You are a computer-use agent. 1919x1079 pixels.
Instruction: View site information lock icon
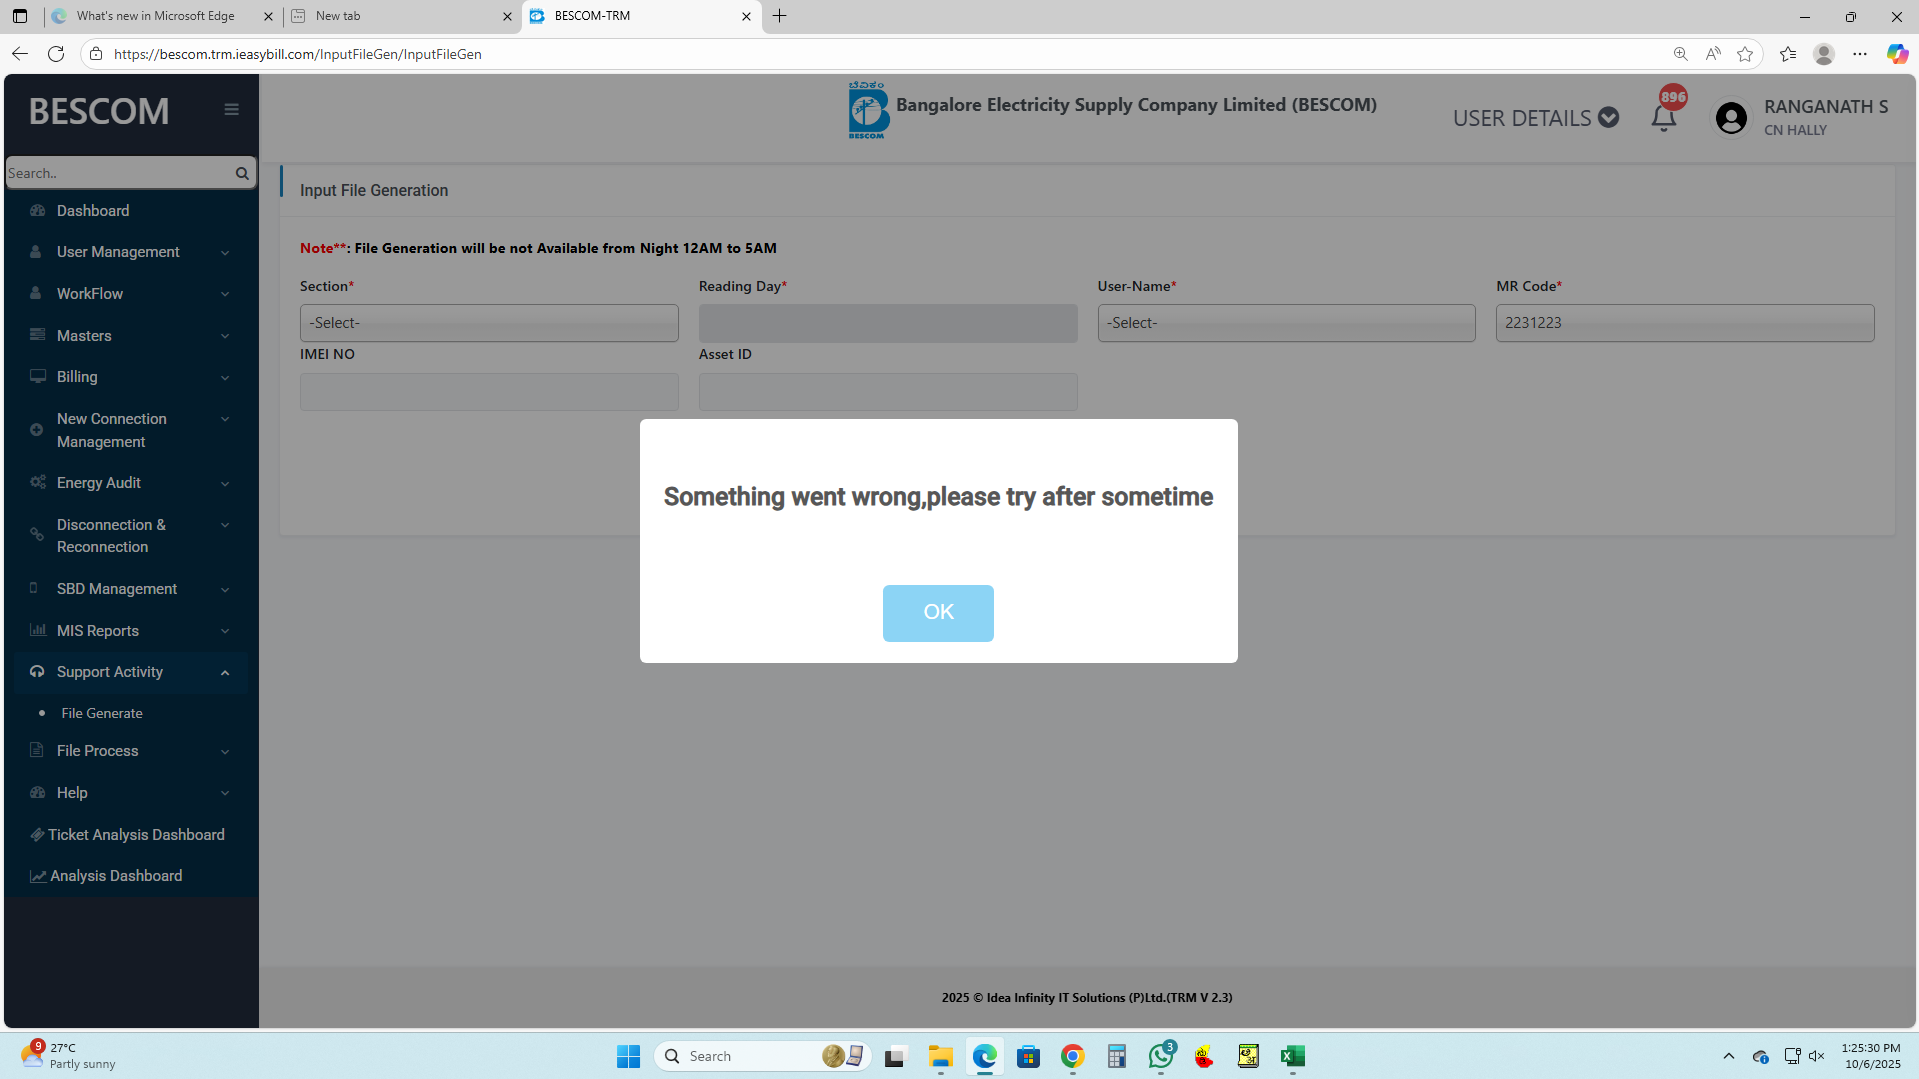[96, 54]
